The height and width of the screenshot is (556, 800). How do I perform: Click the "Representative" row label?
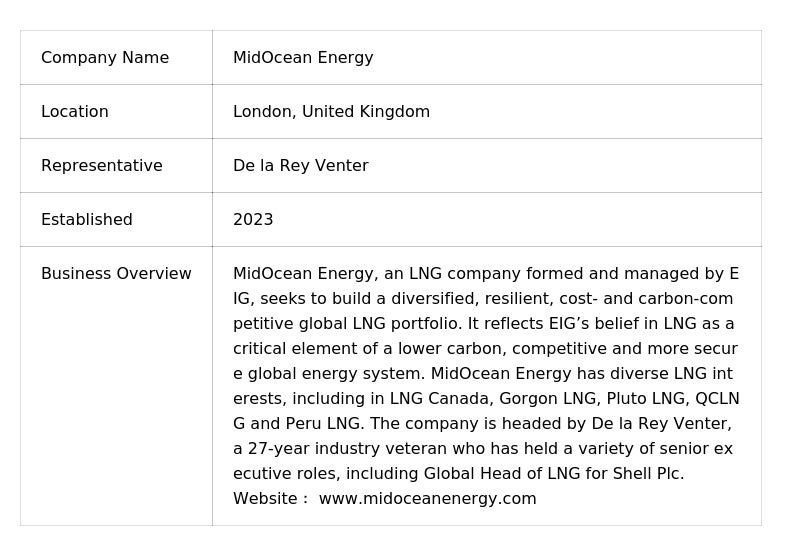pos(101,166)
